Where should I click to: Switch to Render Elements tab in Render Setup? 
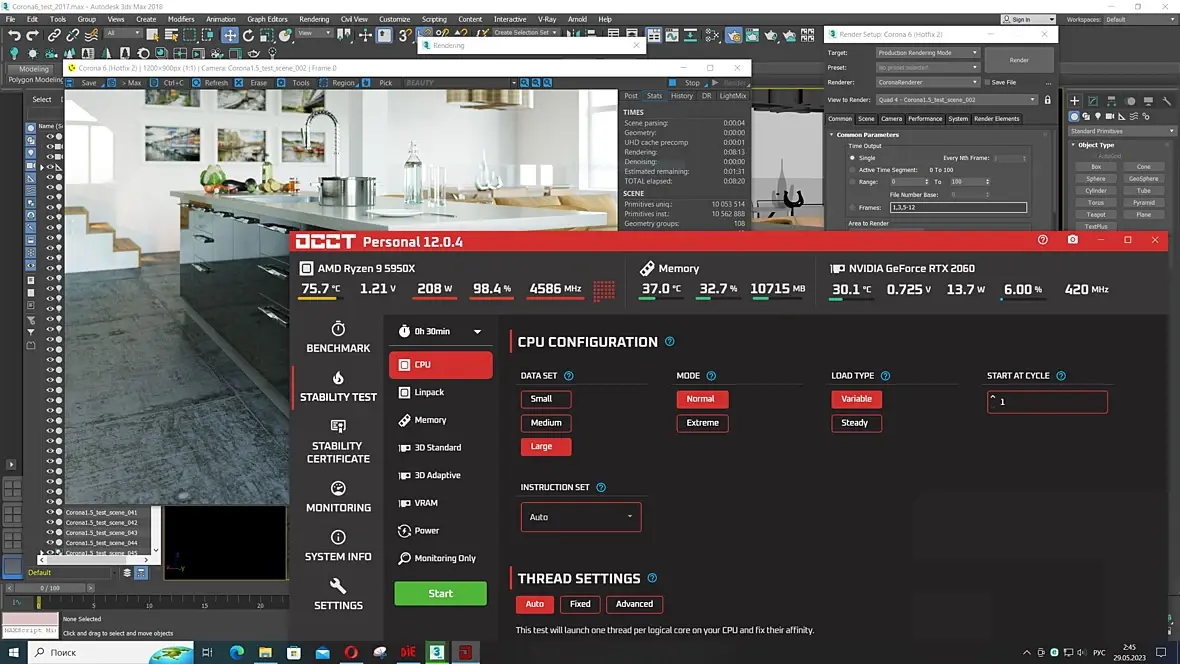996,118
